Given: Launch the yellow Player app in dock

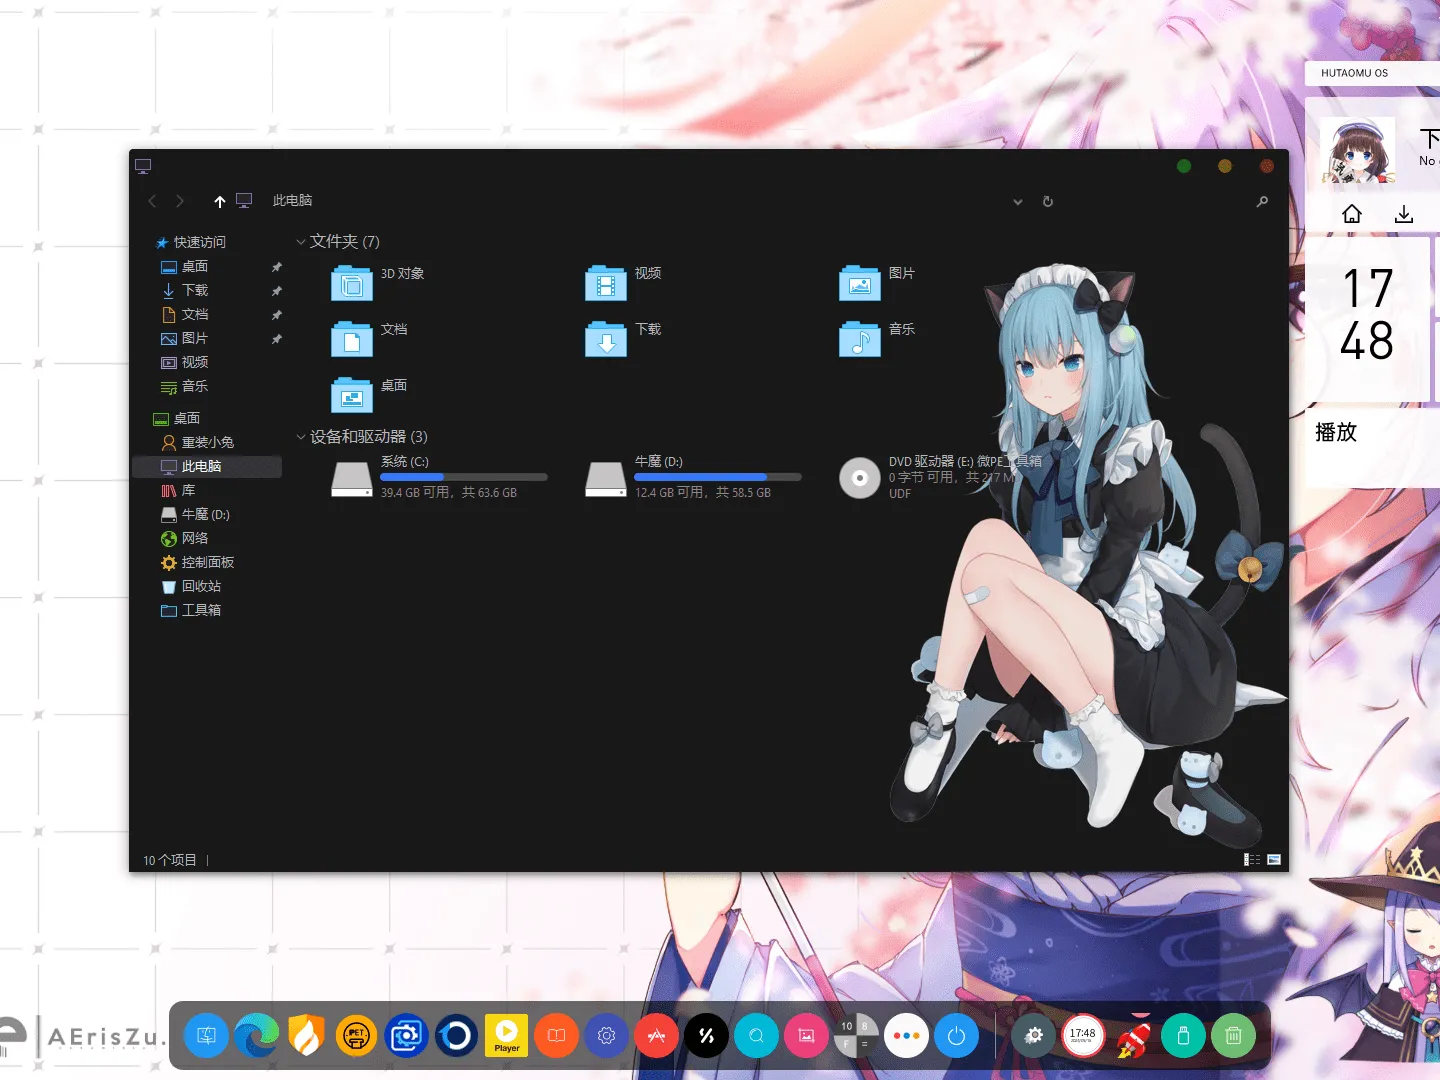Looking at the screenshot, I should 506,1036.
